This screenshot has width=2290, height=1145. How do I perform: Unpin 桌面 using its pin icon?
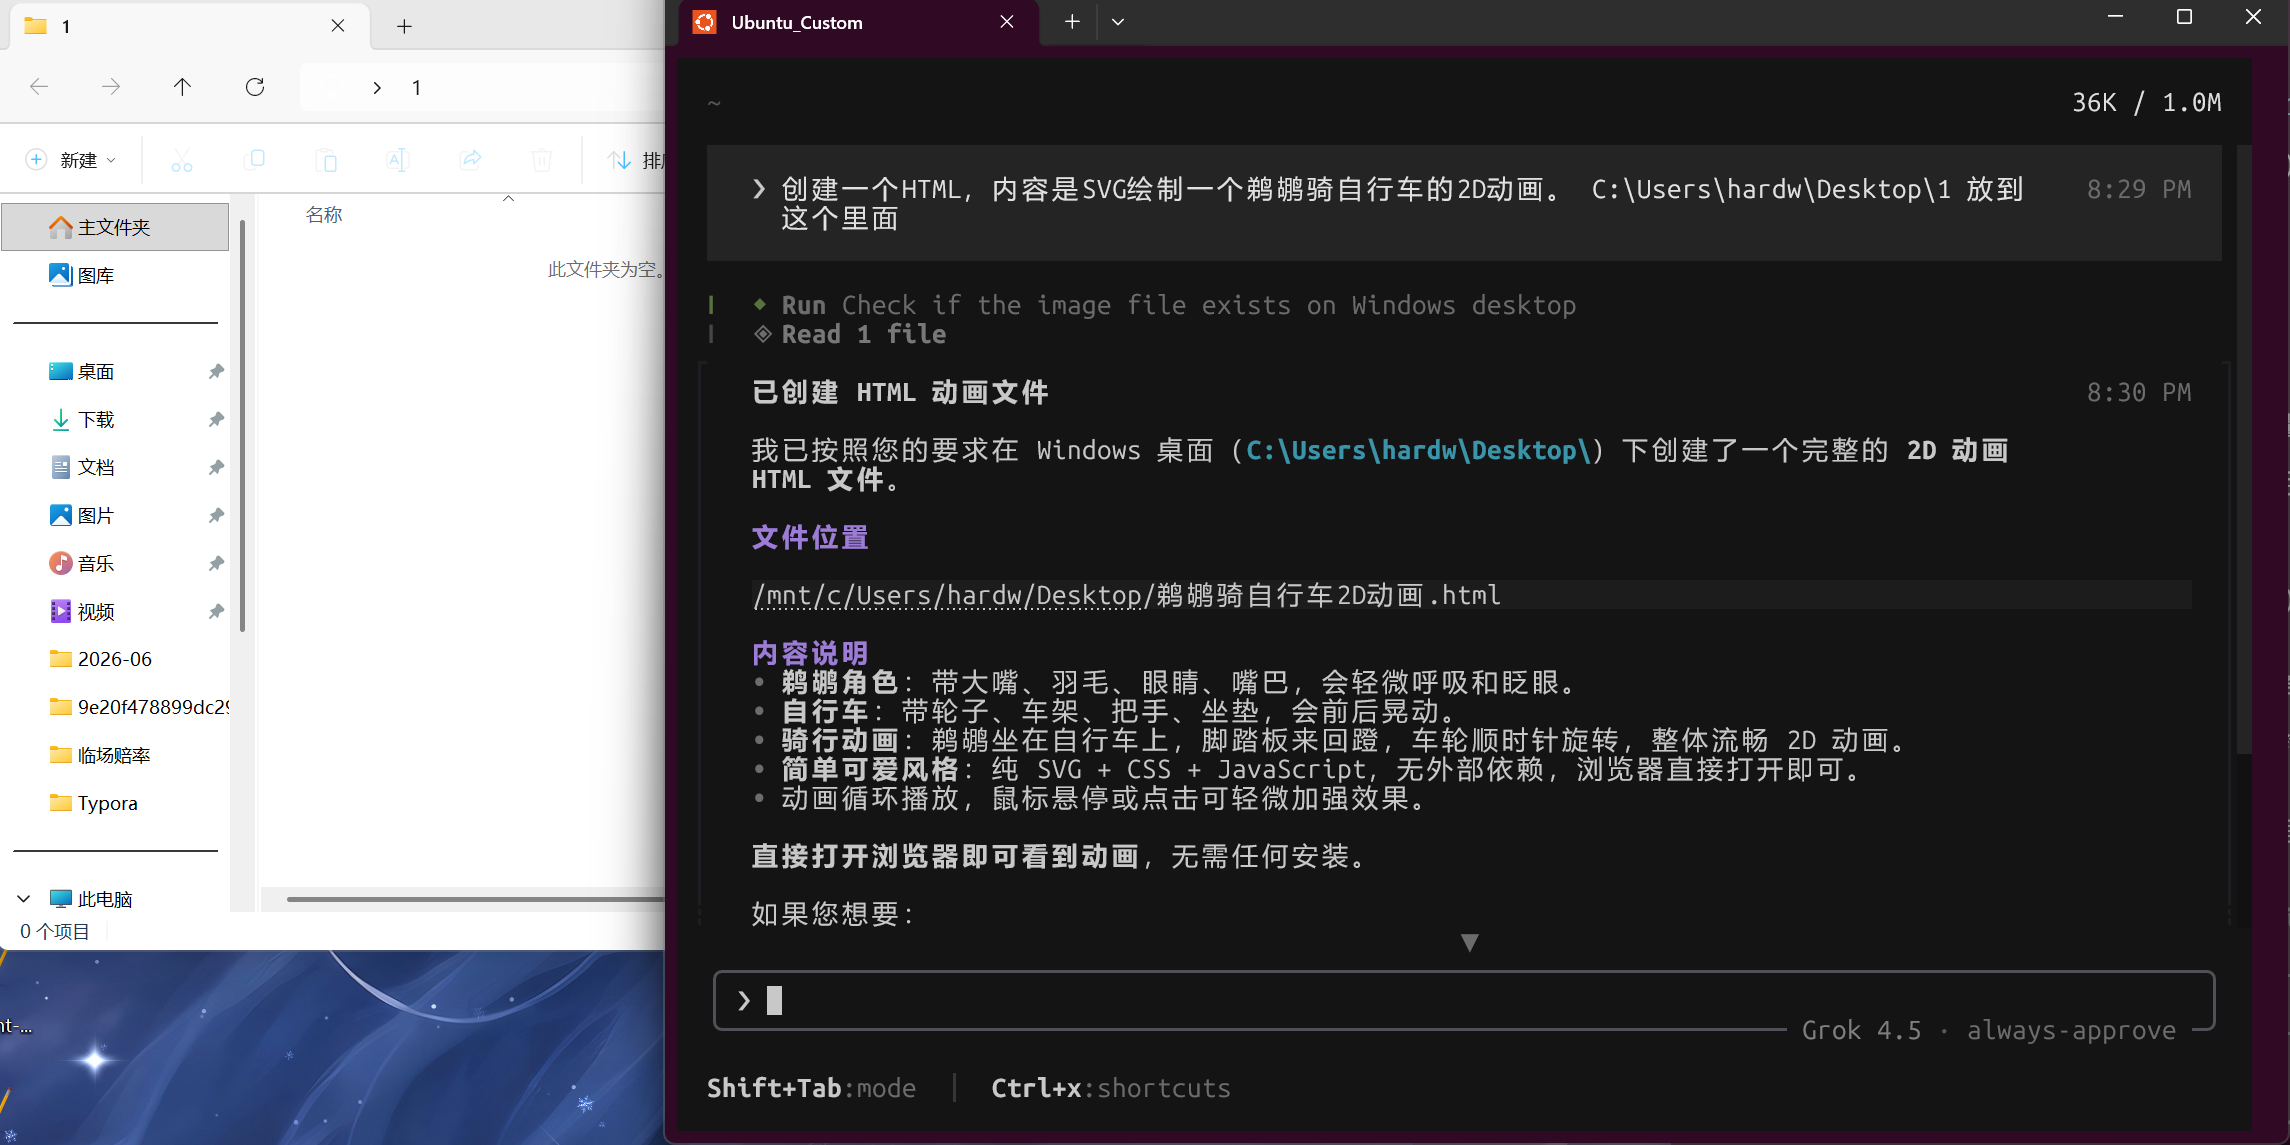(216, 371)
